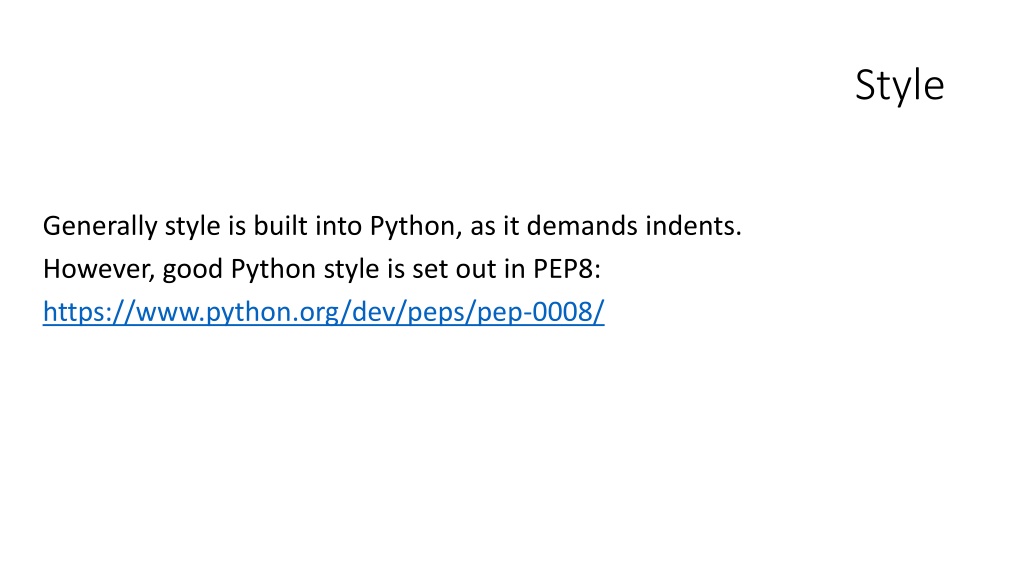
Task: Click the "pep-0008" segment of the URL
Action: tap(534, 312)
